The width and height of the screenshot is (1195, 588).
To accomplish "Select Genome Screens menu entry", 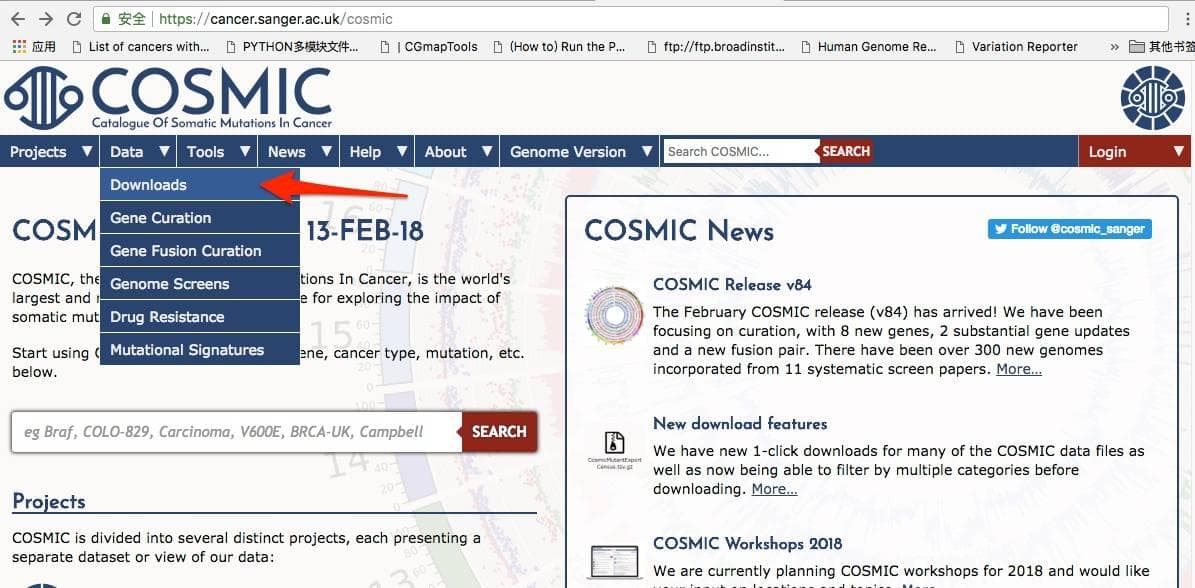I will point(200,284).
